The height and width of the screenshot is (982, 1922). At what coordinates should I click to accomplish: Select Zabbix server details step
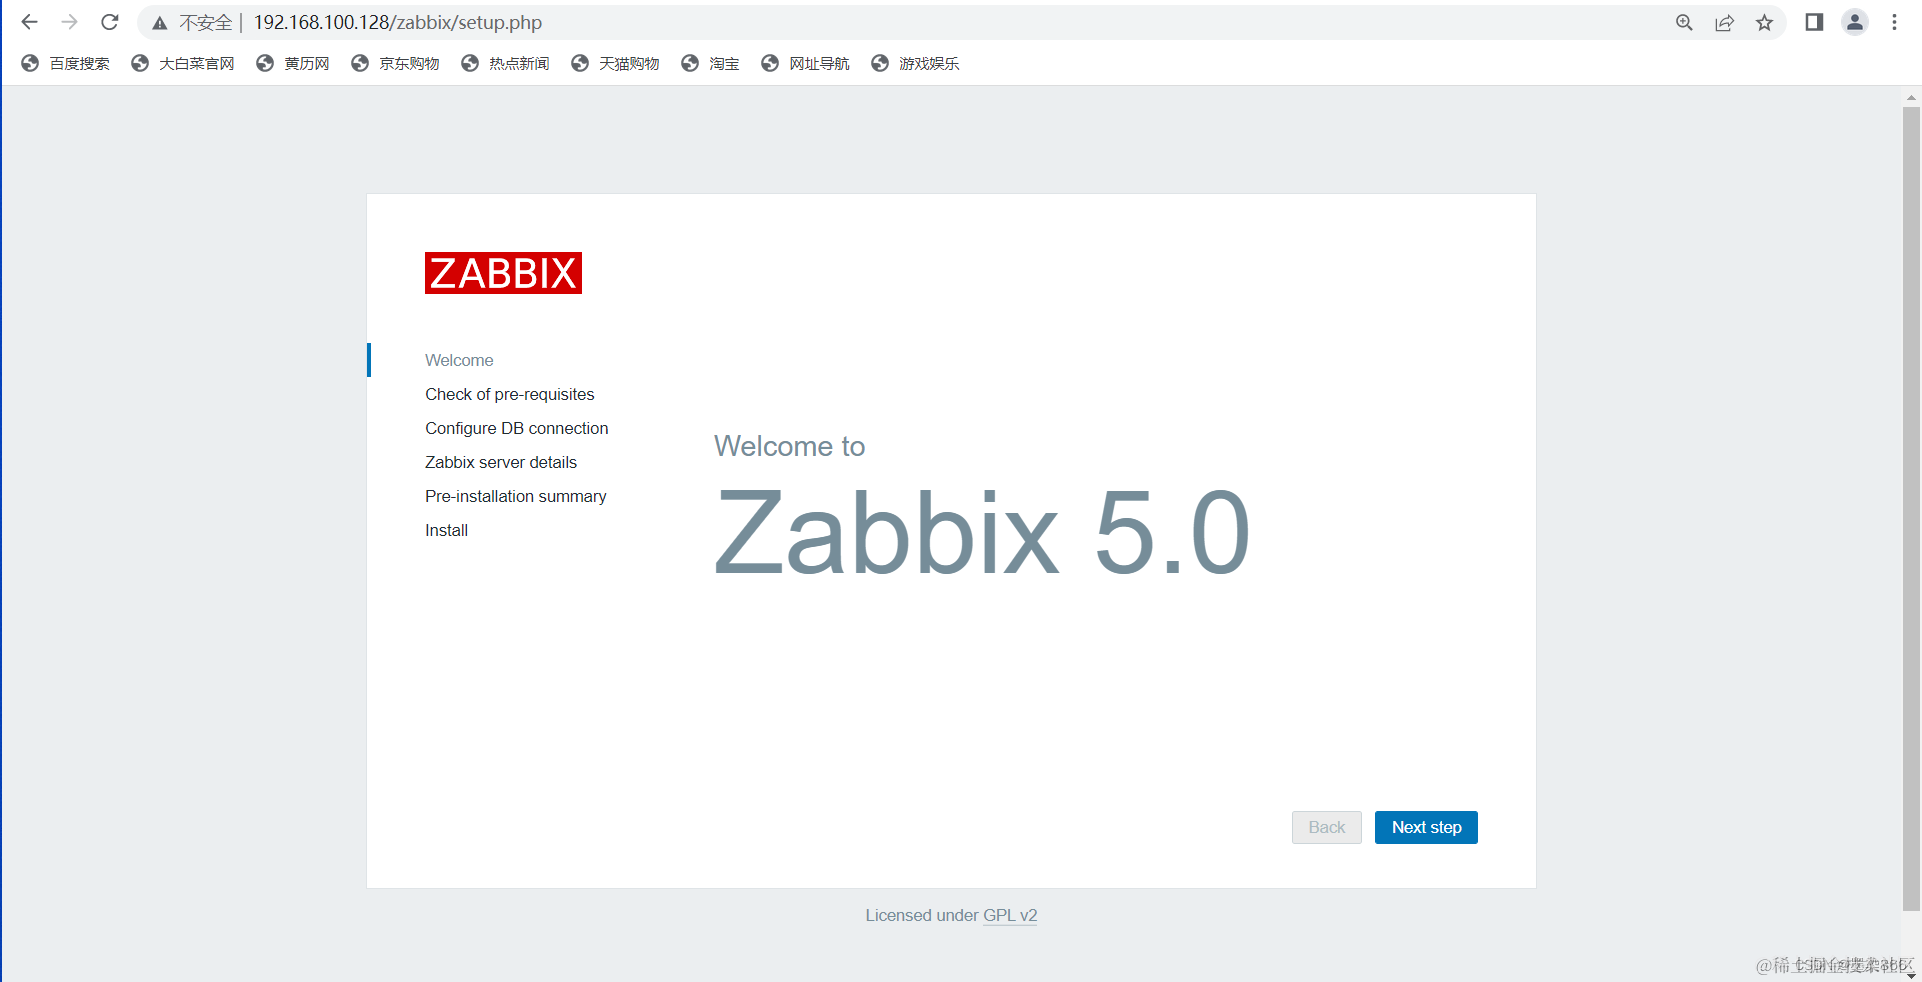click(x=501, y=462)
